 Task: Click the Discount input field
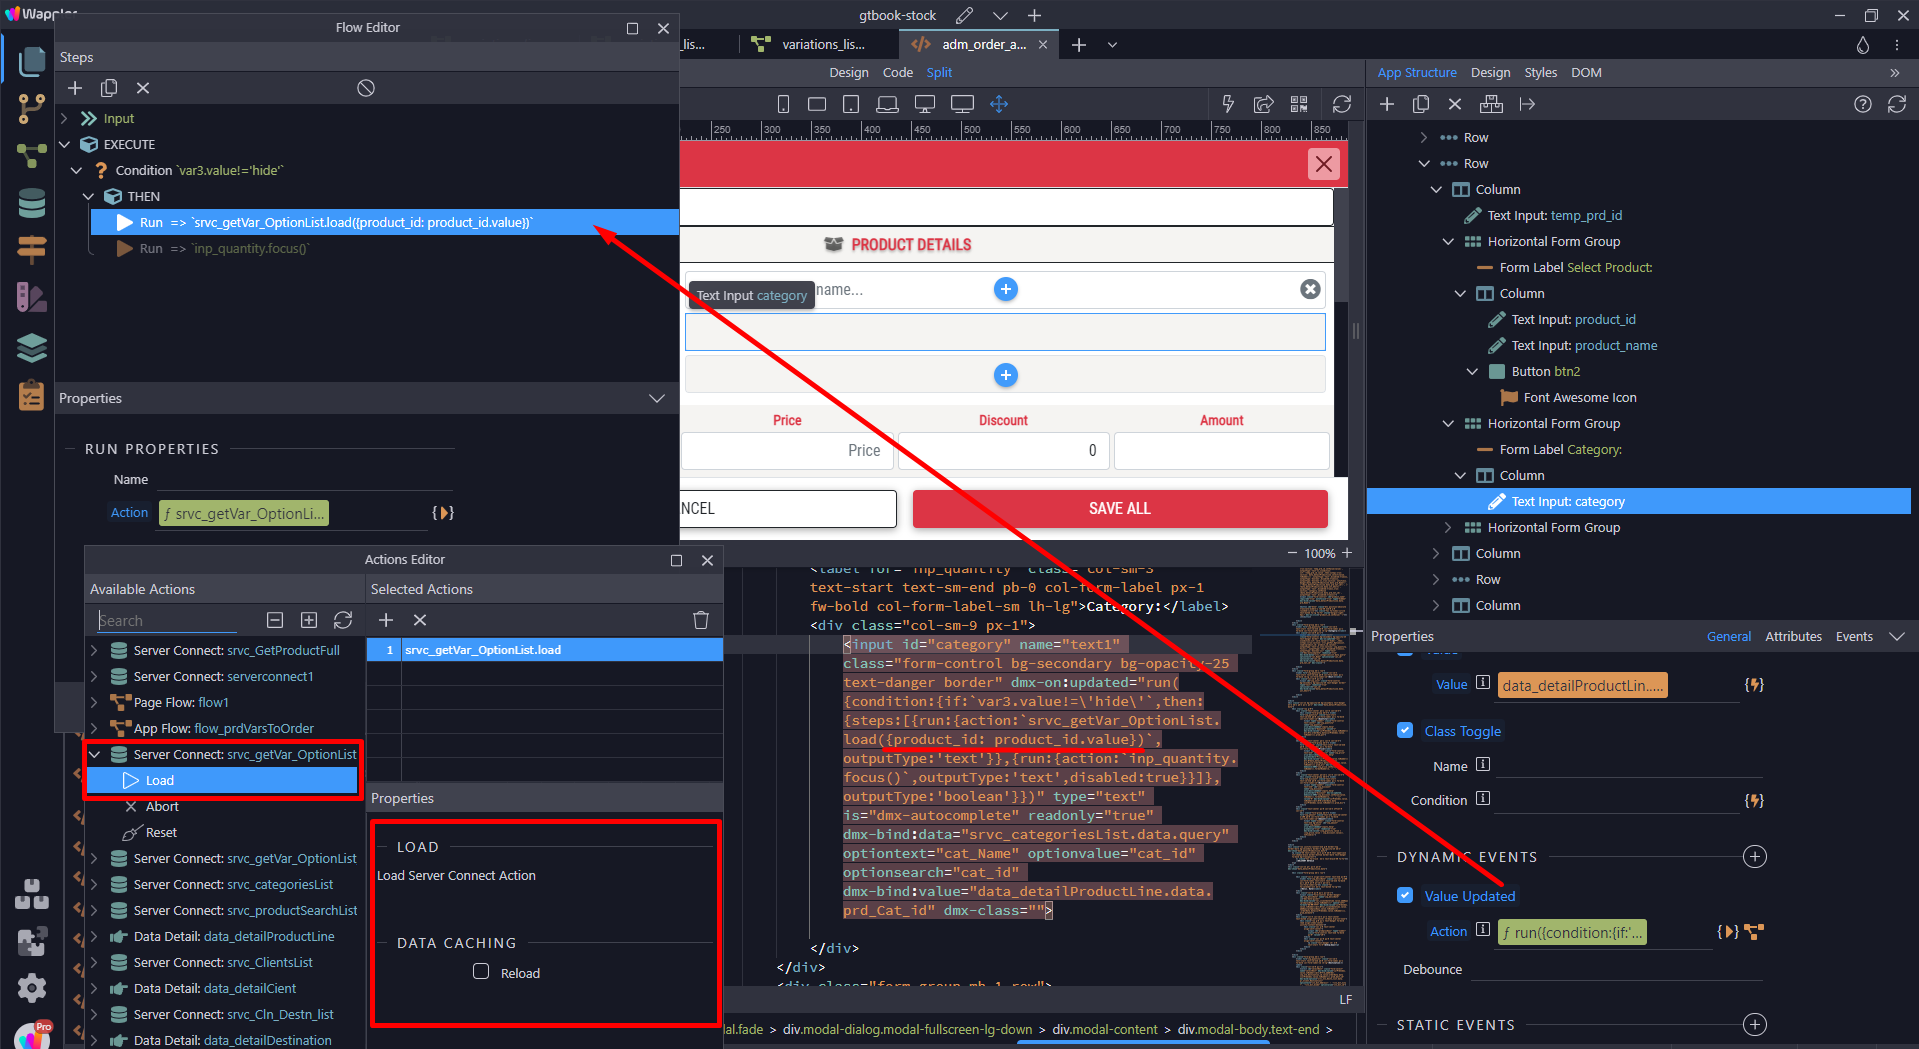point(1003,450)
